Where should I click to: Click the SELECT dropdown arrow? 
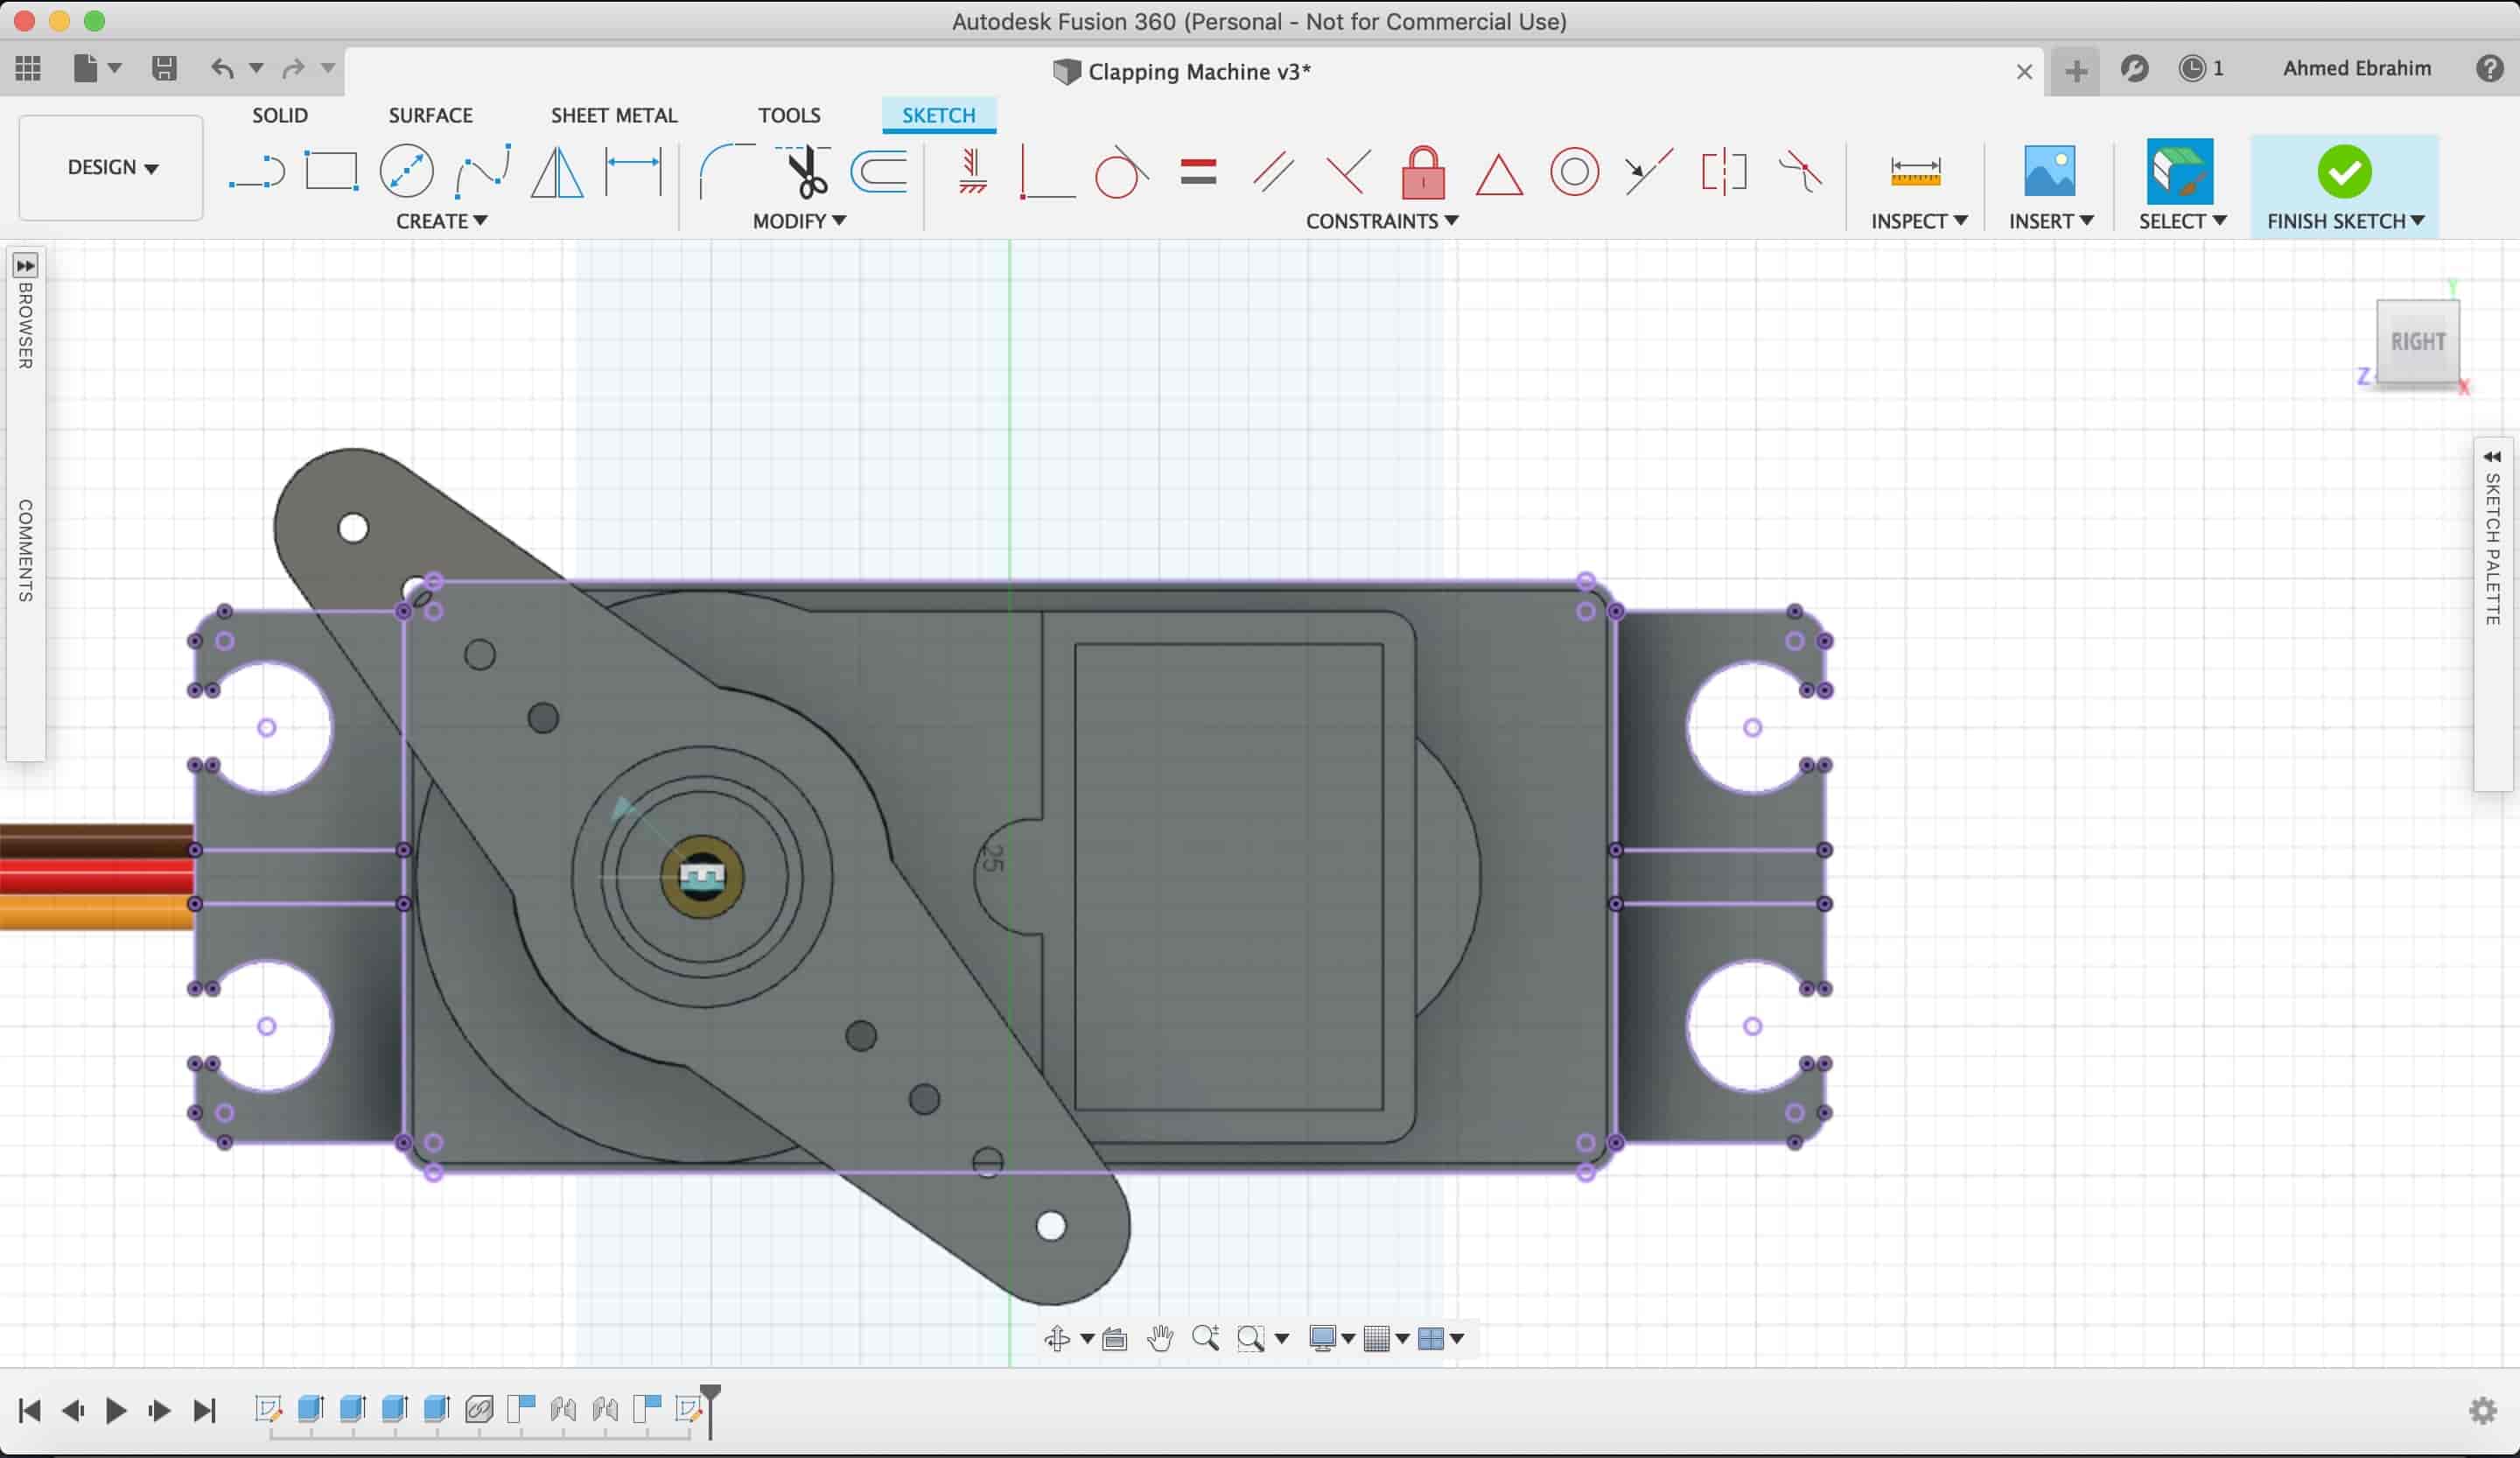[2218, 221]
